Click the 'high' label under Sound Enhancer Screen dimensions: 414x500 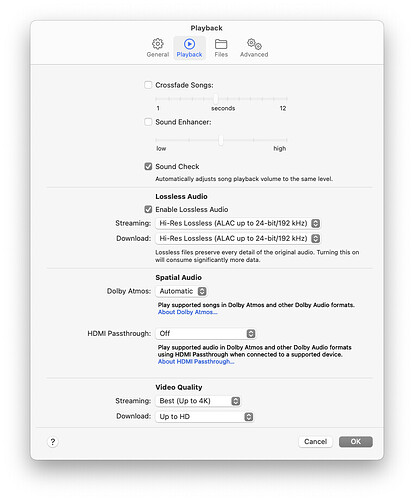[280, 148]
